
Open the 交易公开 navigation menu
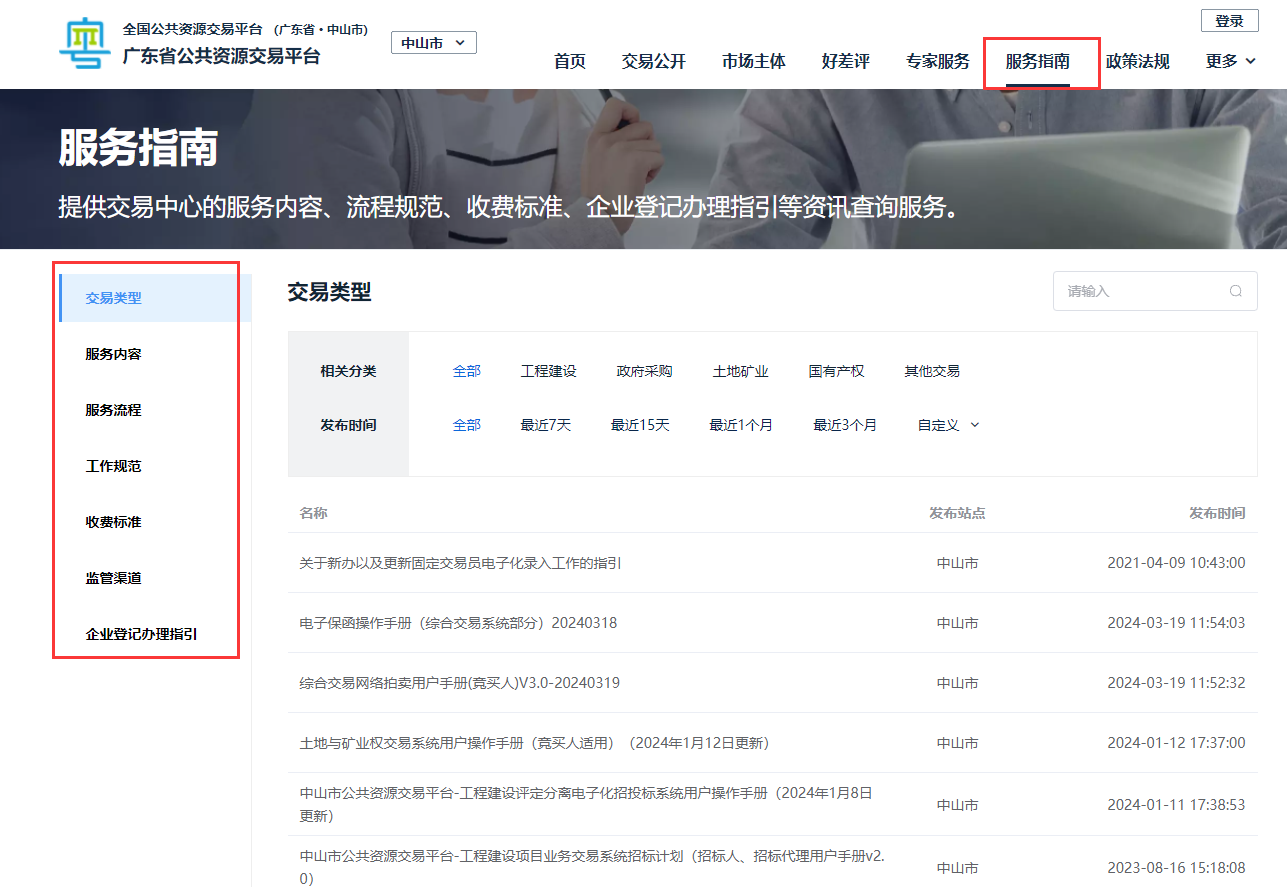click(x=654, y=62)
